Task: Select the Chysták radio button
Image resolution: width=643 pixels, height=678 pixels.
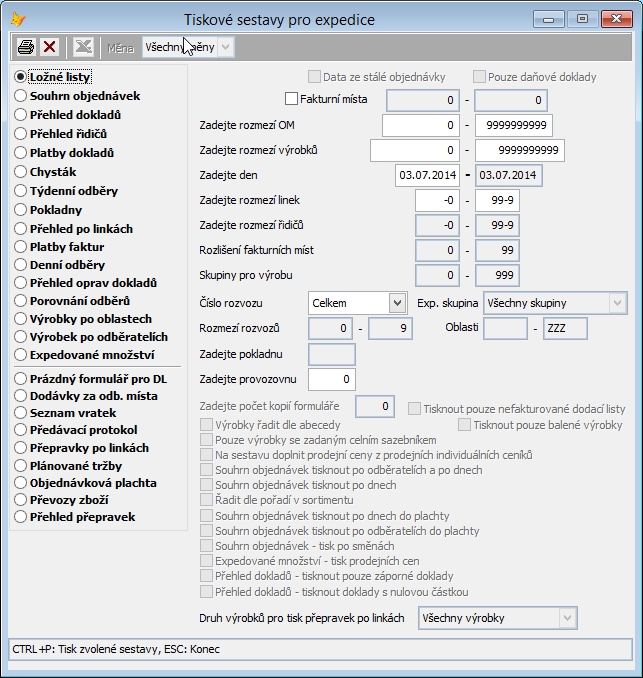Action: (20, 172)
